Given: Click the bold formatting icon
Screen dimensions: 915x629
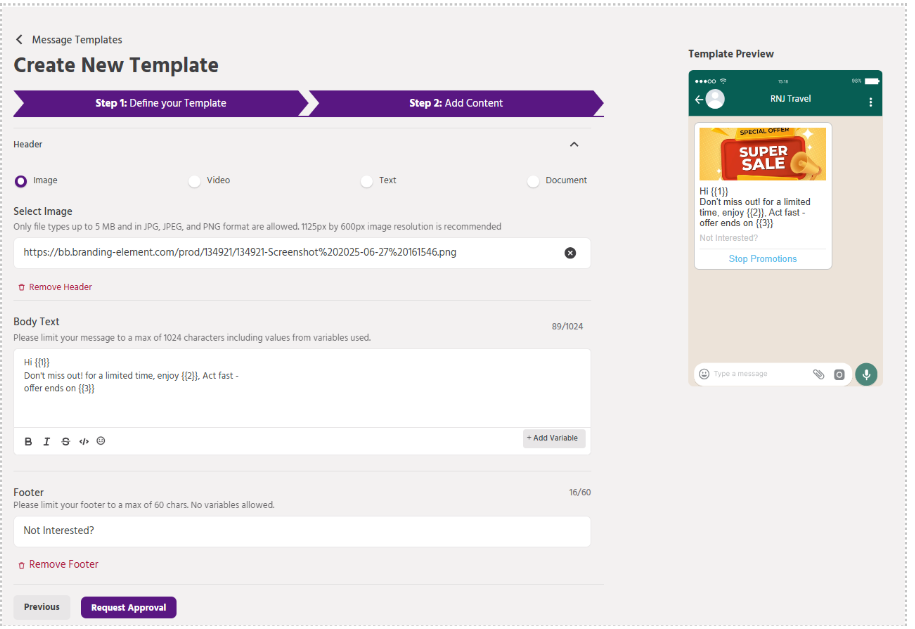Looking at the screenshot, I should pyautogui.click(x=28, y=441).
